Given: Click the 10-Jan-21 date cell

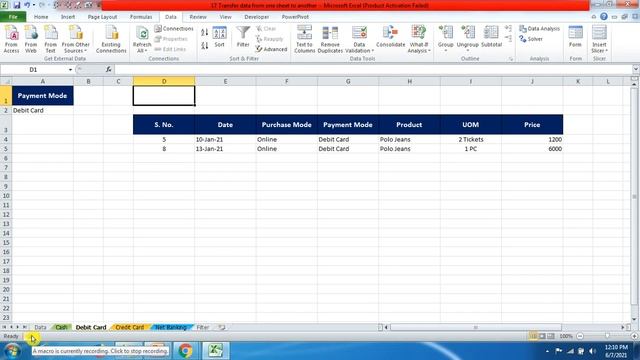Looking at the screenshot, I should [x=225, y=139].
